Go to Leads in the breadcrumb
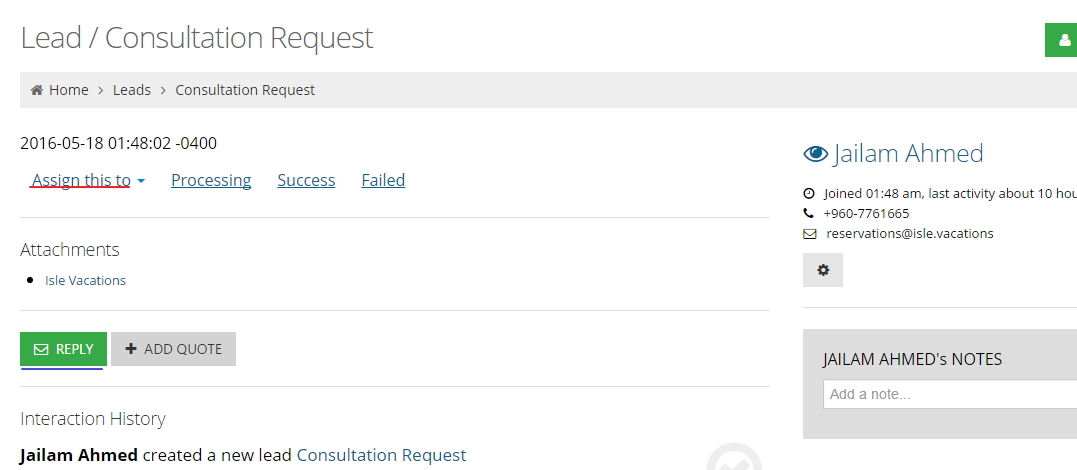This screenshot has width=1077, height=470. pos(132,90)
